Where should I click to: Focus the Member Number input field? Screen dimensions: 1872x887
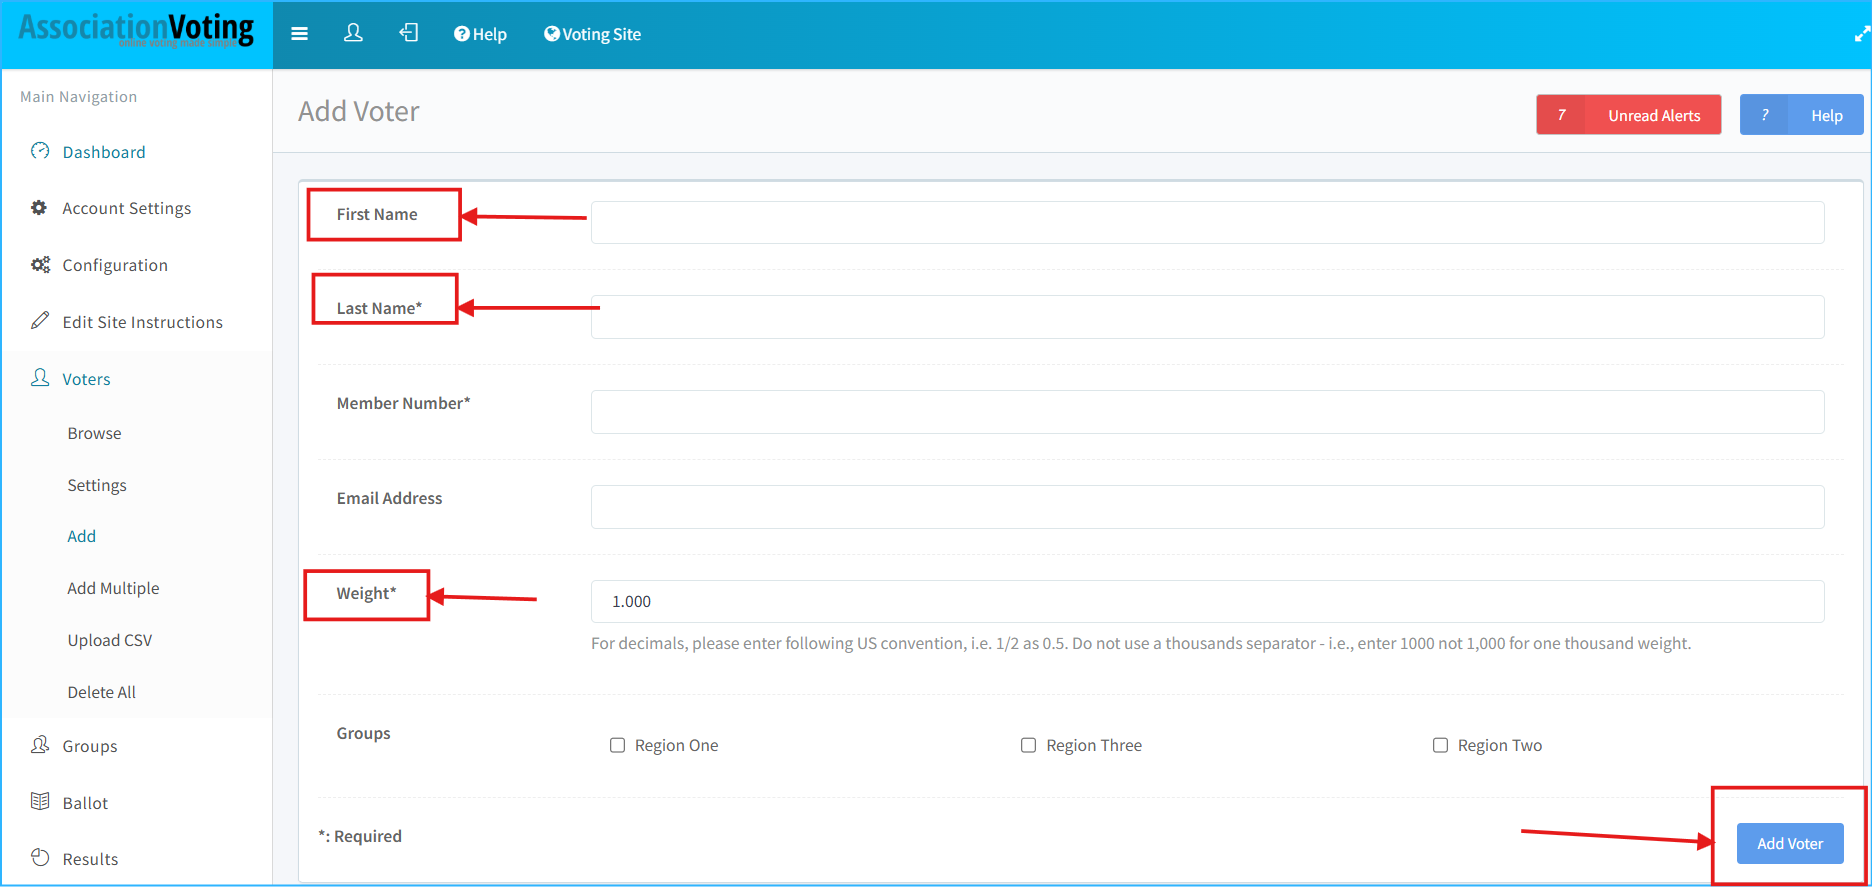click(x=1207, y=412)
